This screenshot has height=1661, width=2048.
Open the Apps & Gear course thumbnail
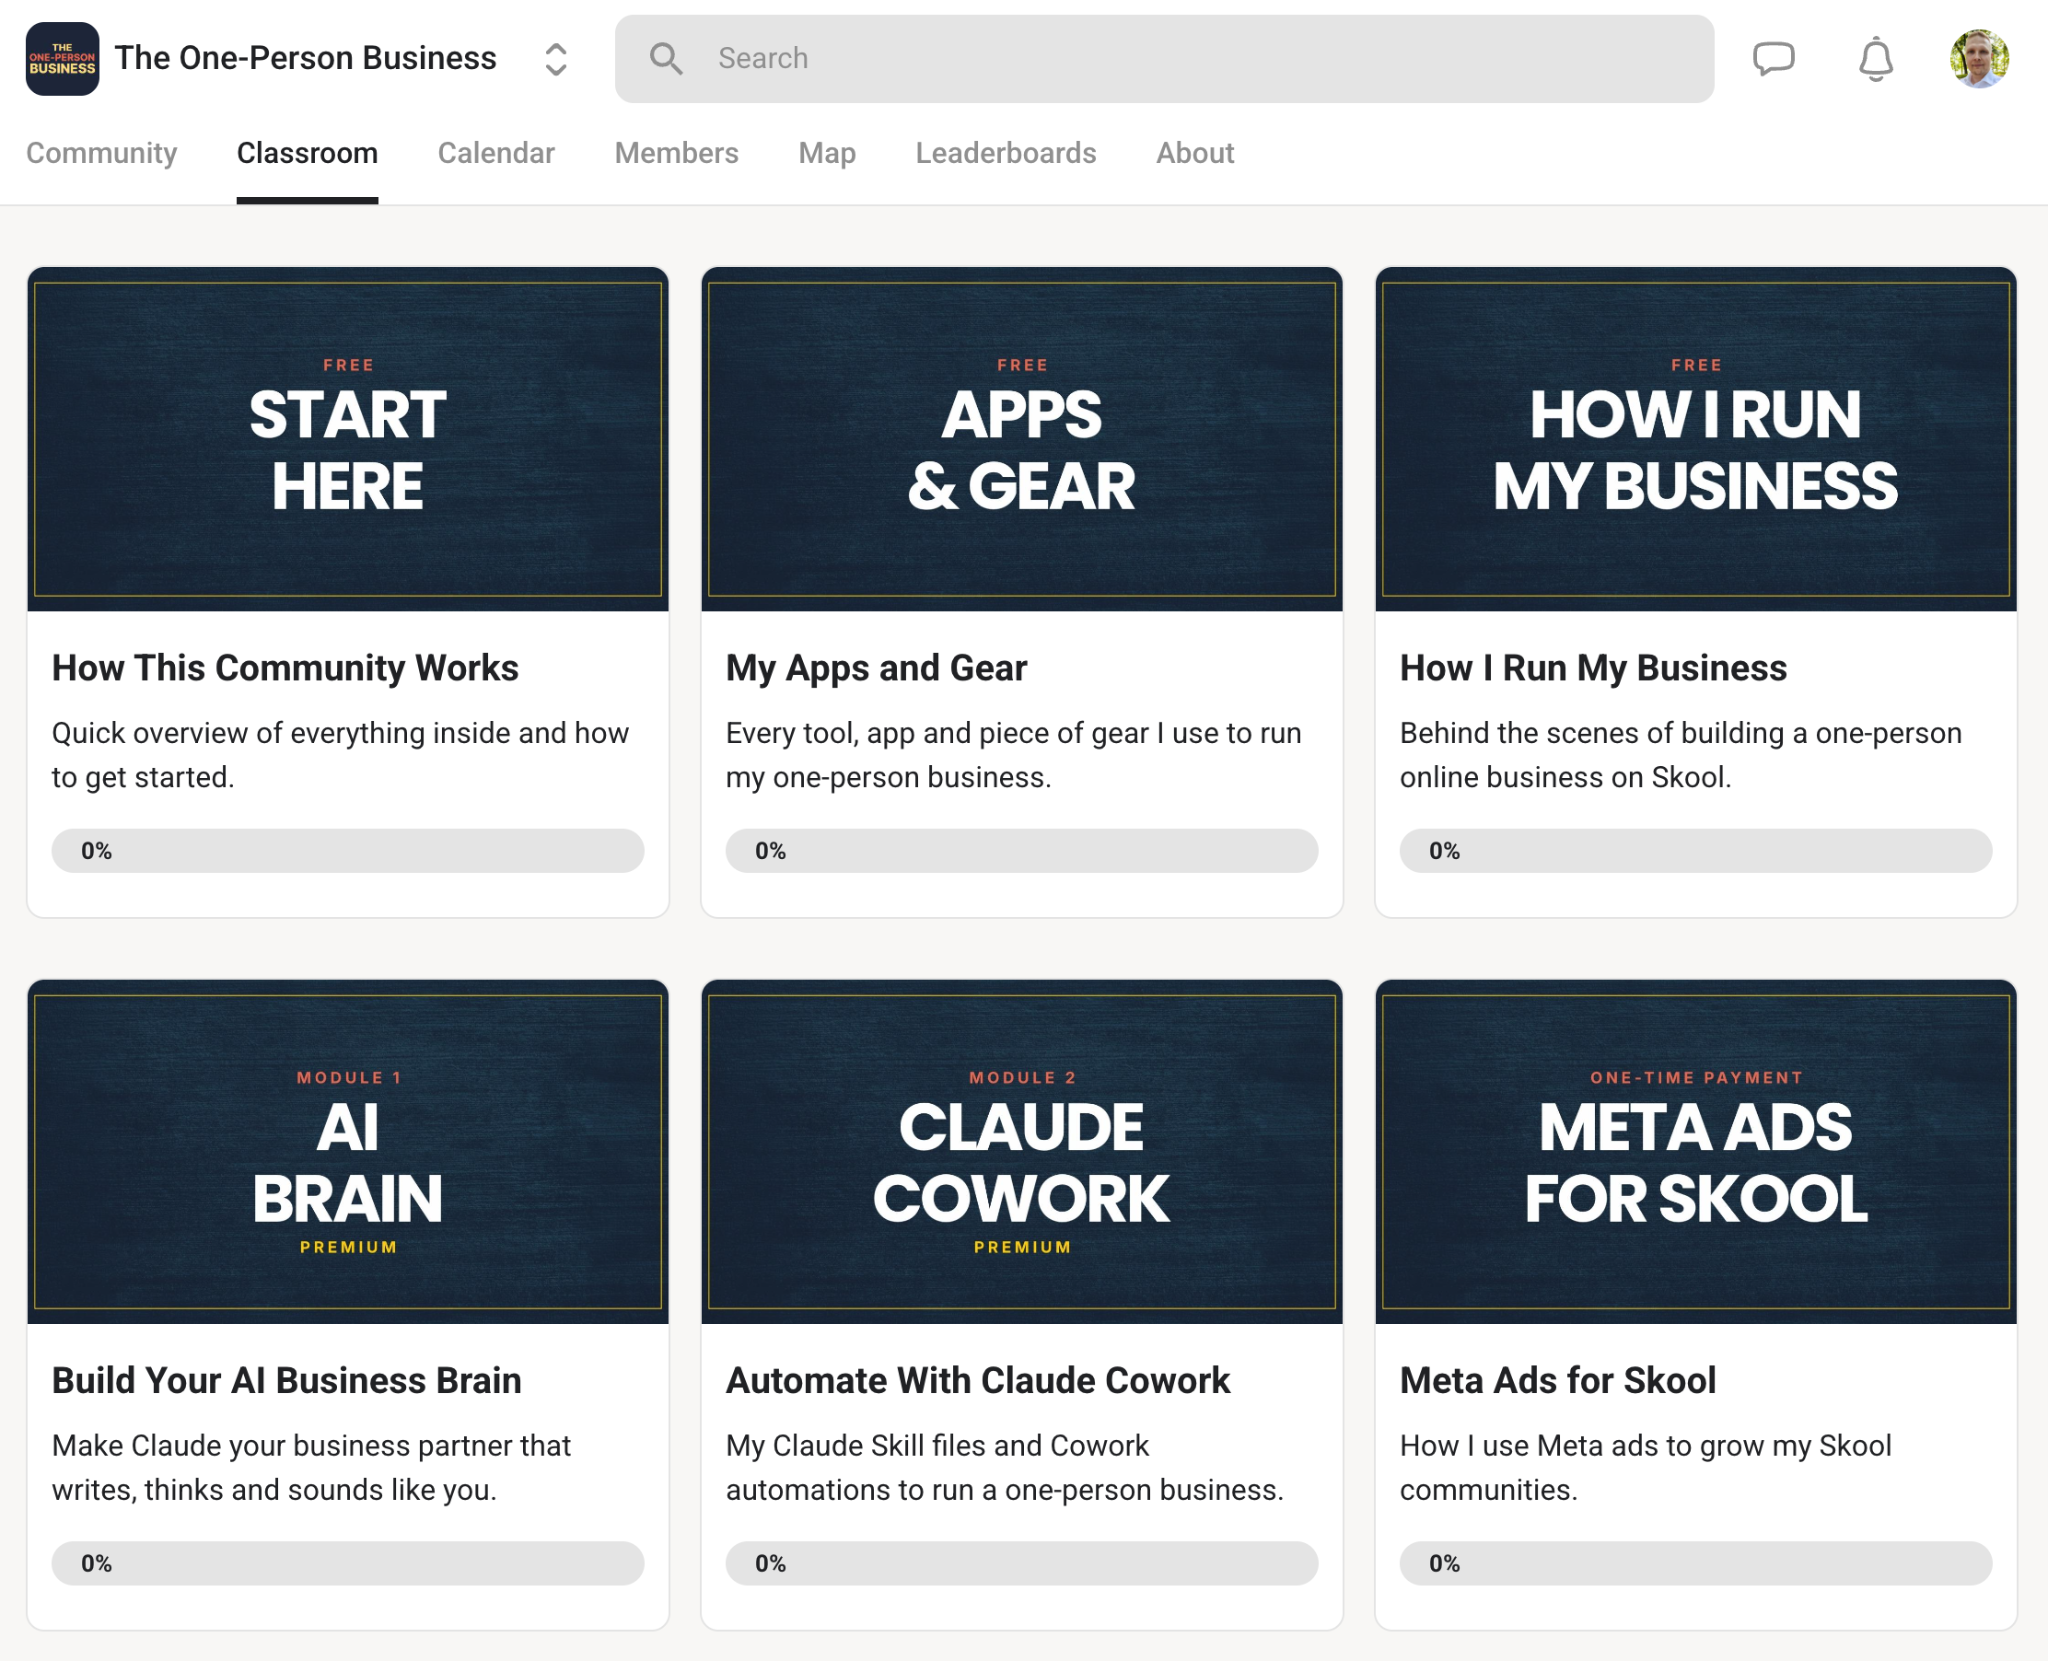[1022, 439]
